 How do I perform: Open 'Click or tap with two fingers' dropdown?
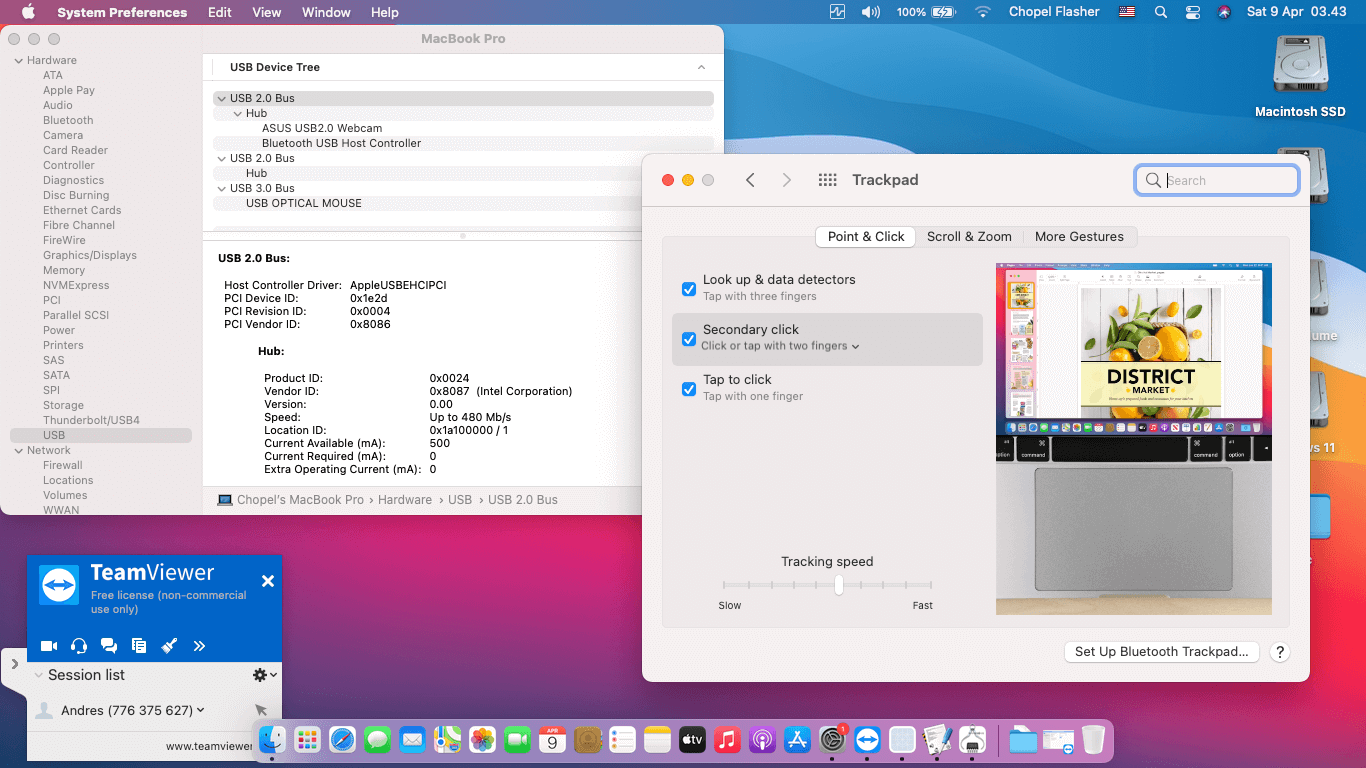pyautogui.click(x=780, y=346)
